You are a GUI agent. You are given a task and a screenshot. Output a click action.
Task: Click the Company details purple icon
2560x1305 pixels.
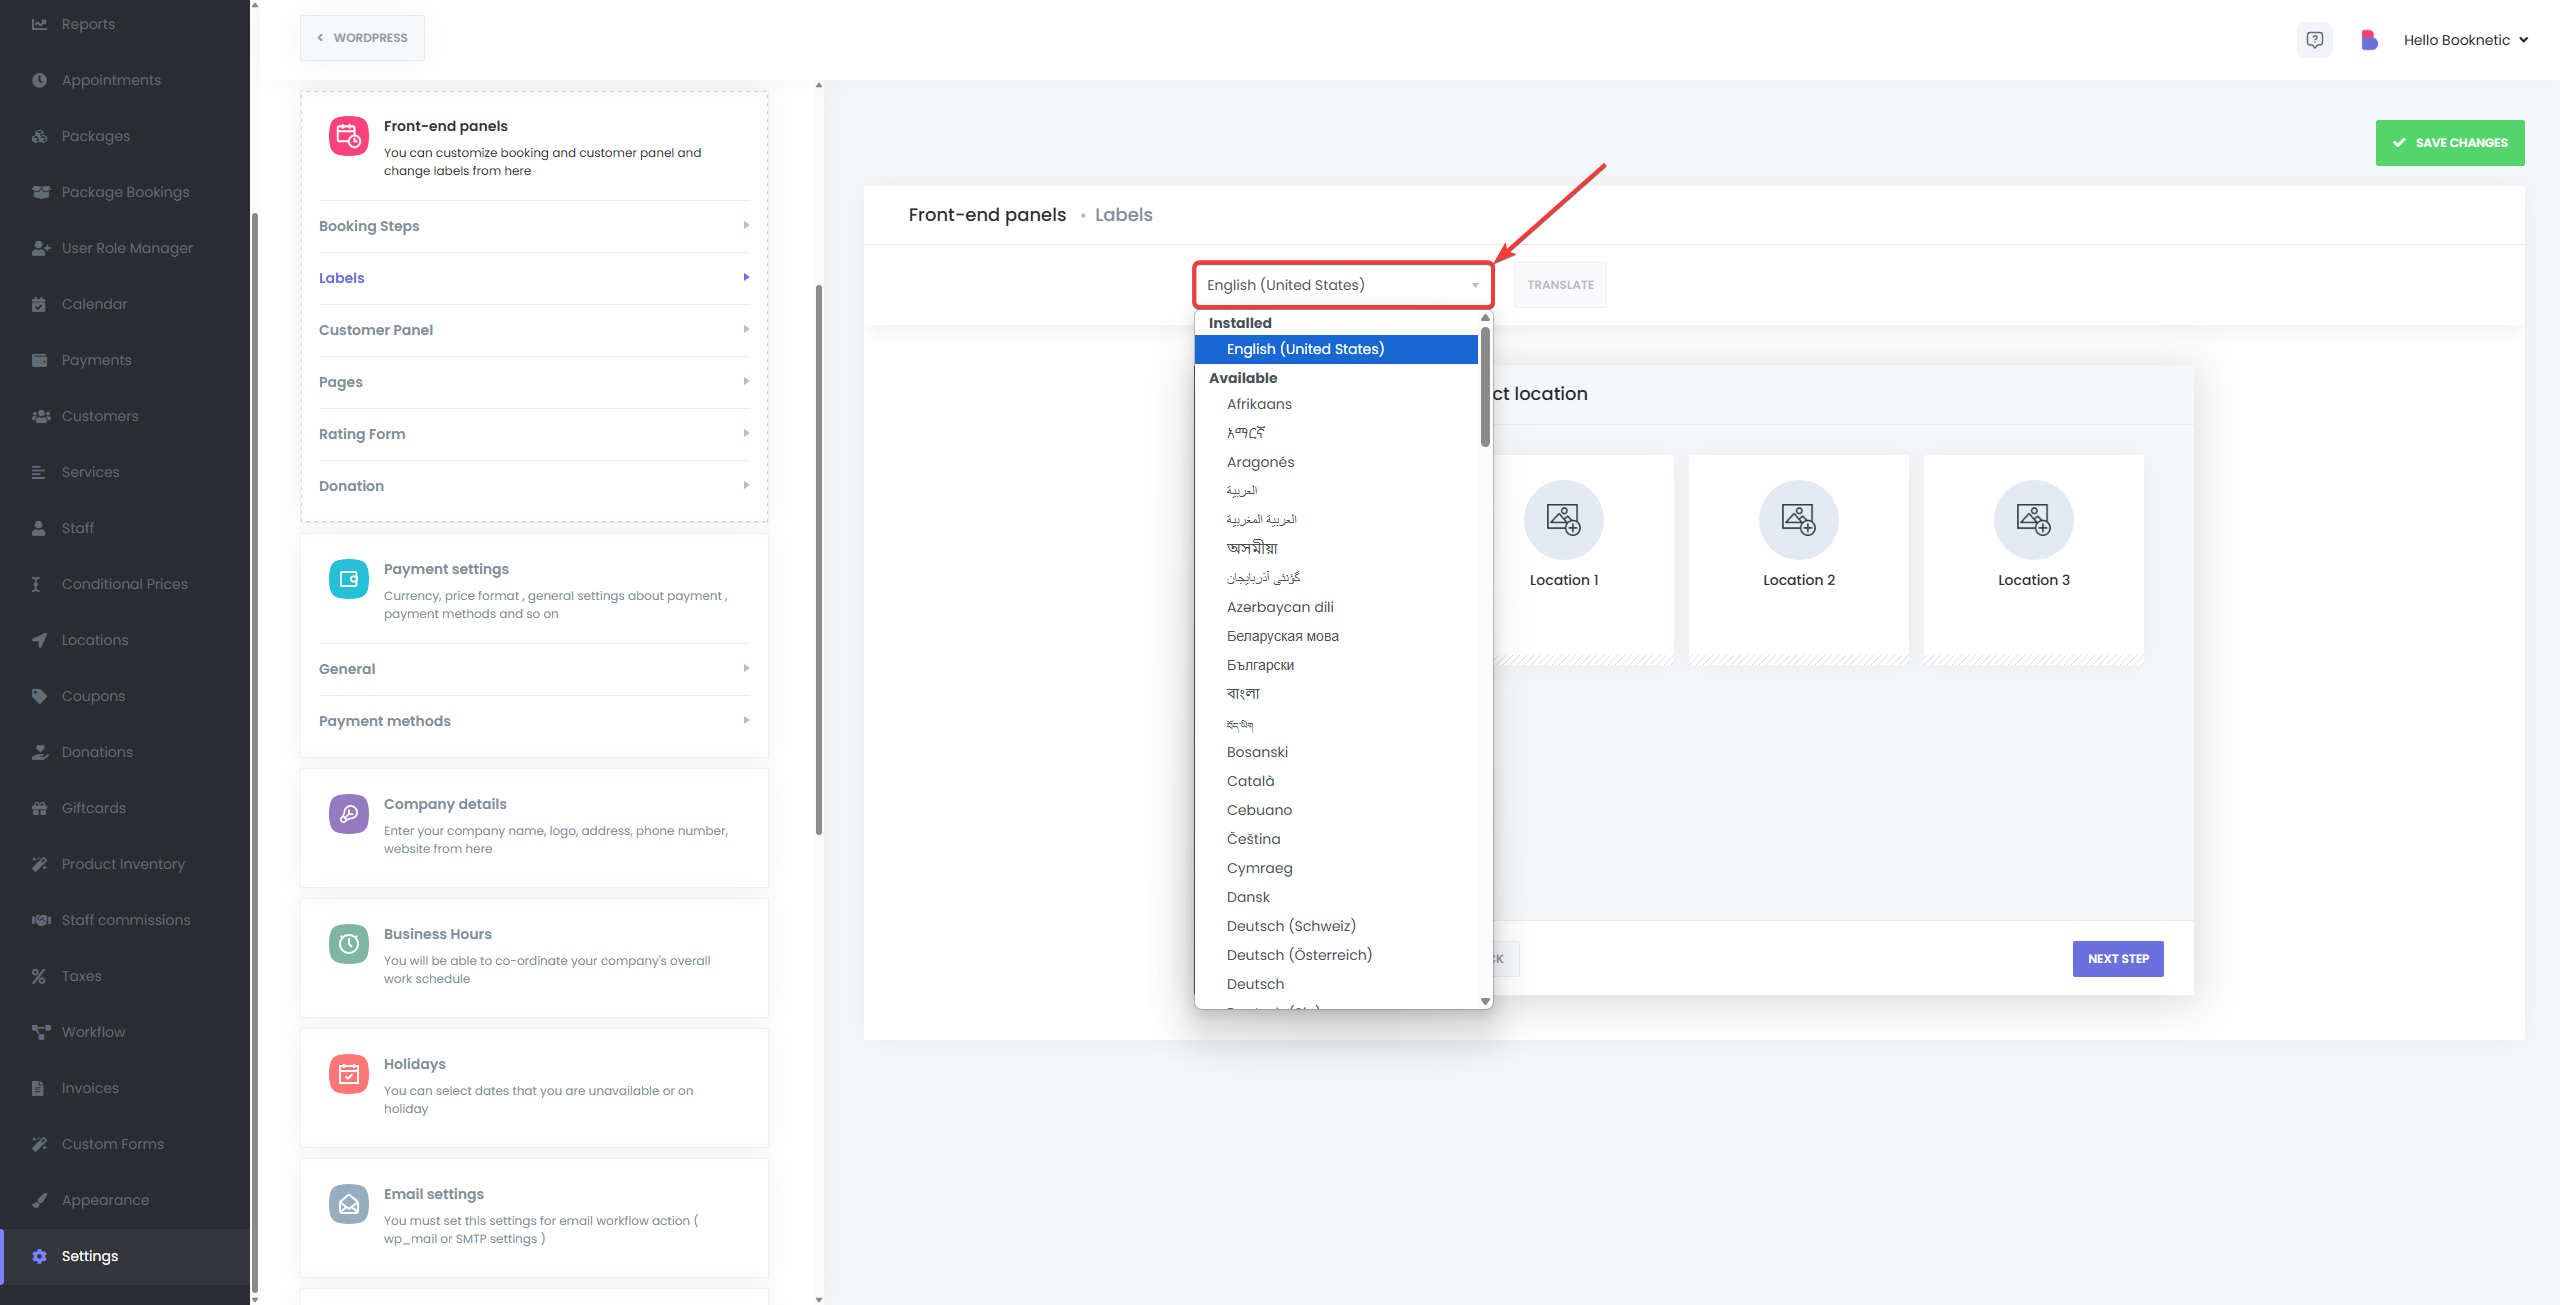(x=349, y=814)
